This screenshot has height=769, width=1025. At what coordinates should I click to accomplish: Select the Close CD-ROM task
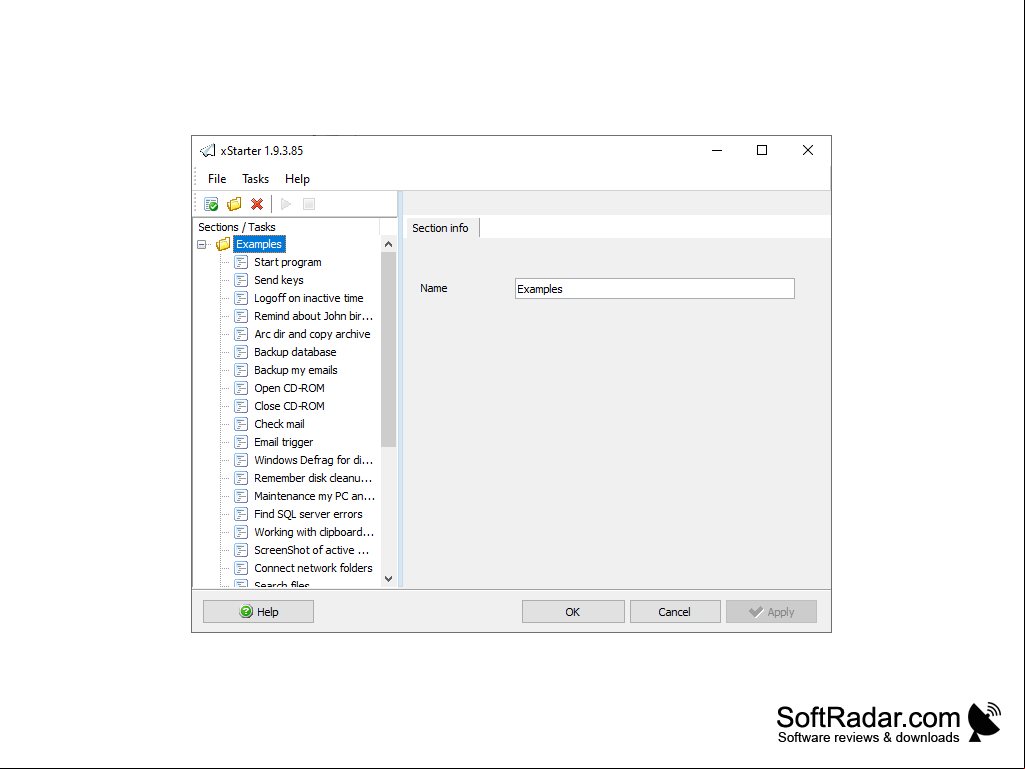289,406
